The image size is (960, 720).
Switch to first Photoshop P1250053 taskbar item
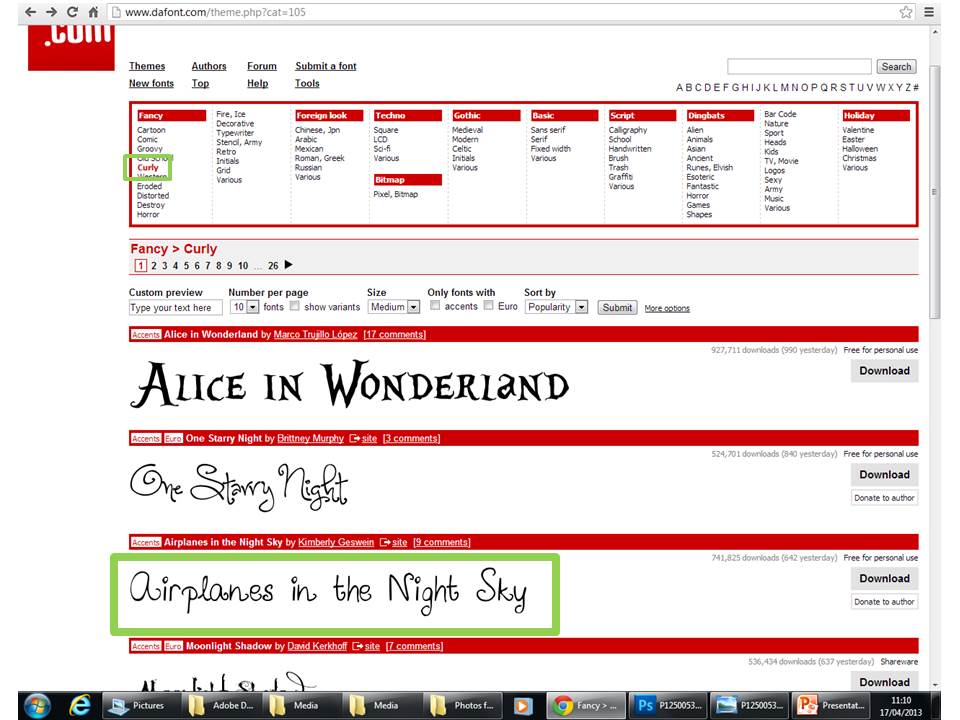pos(669,706)
